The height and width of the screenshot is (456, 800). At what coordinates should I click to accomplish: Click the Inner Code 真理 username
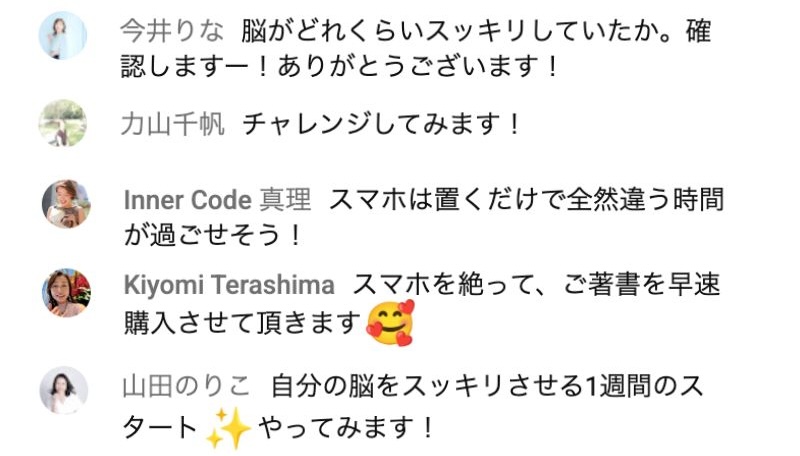[217, 199]
